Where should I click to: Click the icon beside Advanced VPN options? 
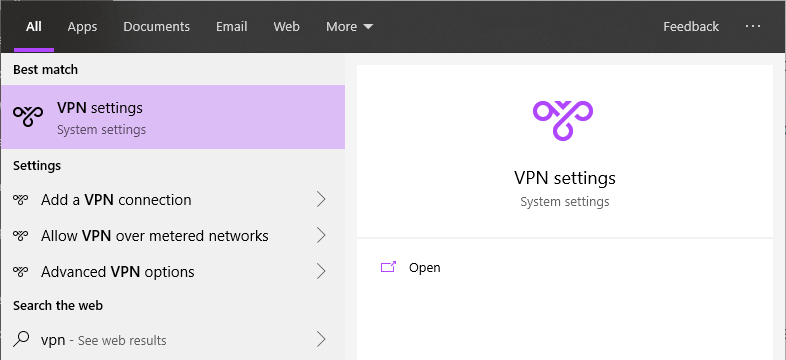click(21, 272)
